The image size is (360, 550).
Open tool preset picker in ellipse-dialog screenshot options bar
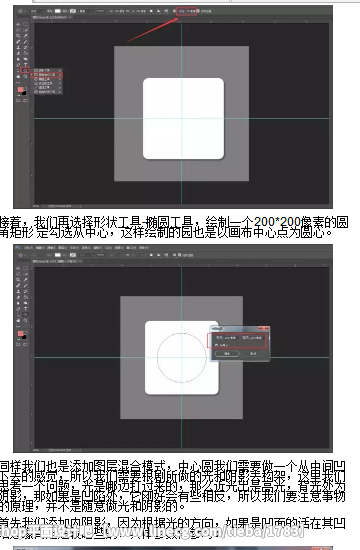pyautogui.click(x=21, y=255)
